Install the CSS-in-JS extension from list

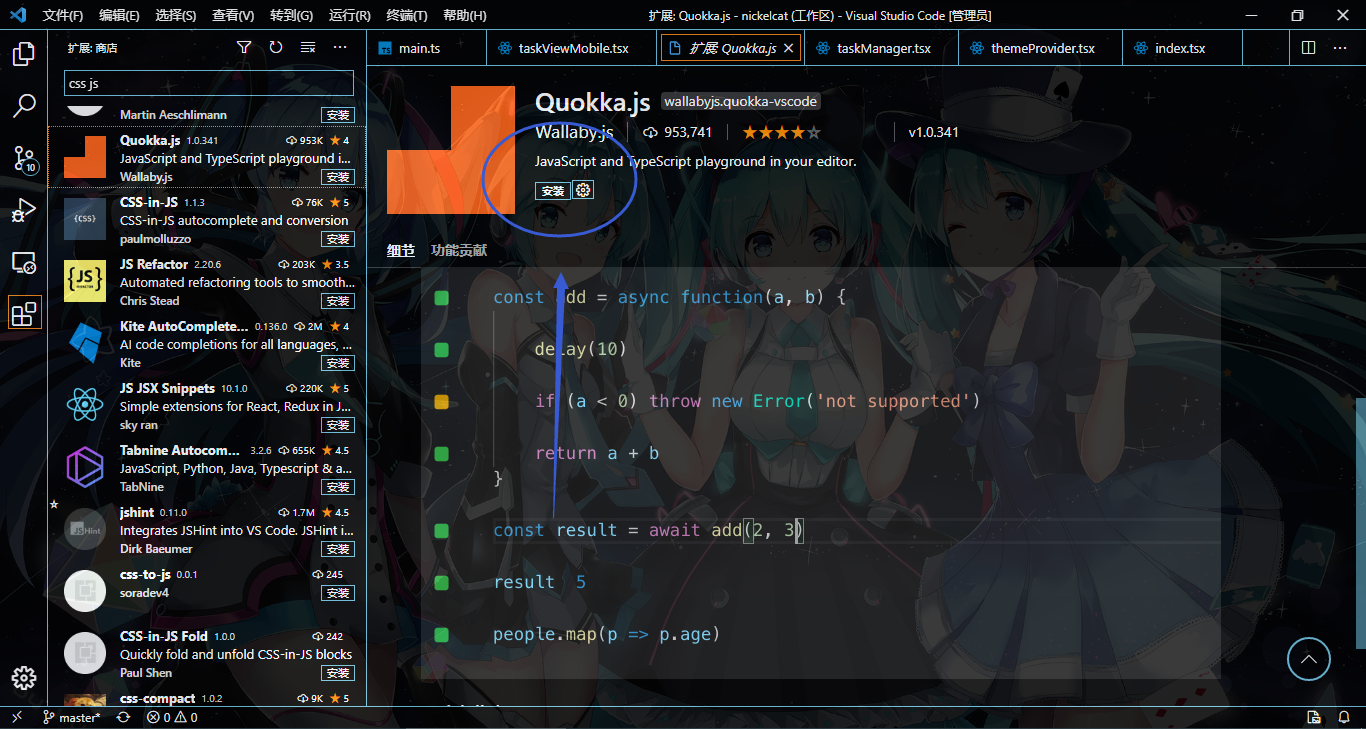click(x=338, y=239)
